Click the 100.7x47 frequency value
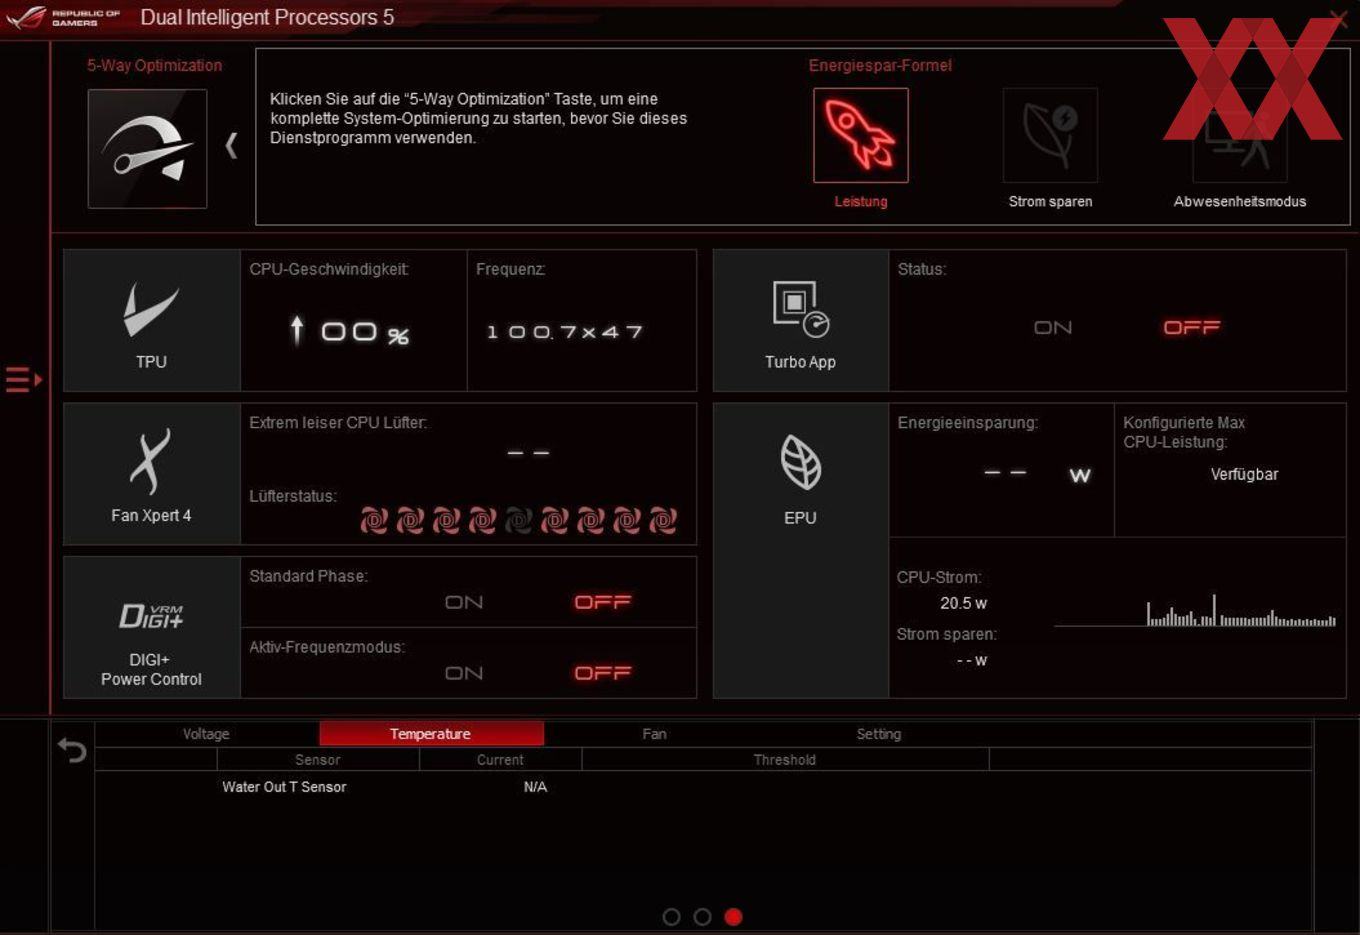 click(x=565, y=332)
